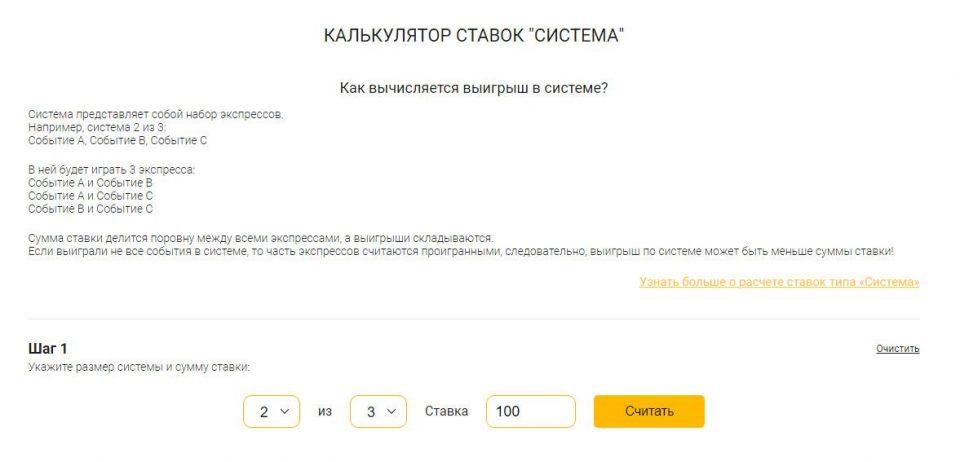960x462 pixels.
Task: Click the Шаг 1 heading
Action: [48, 348]
